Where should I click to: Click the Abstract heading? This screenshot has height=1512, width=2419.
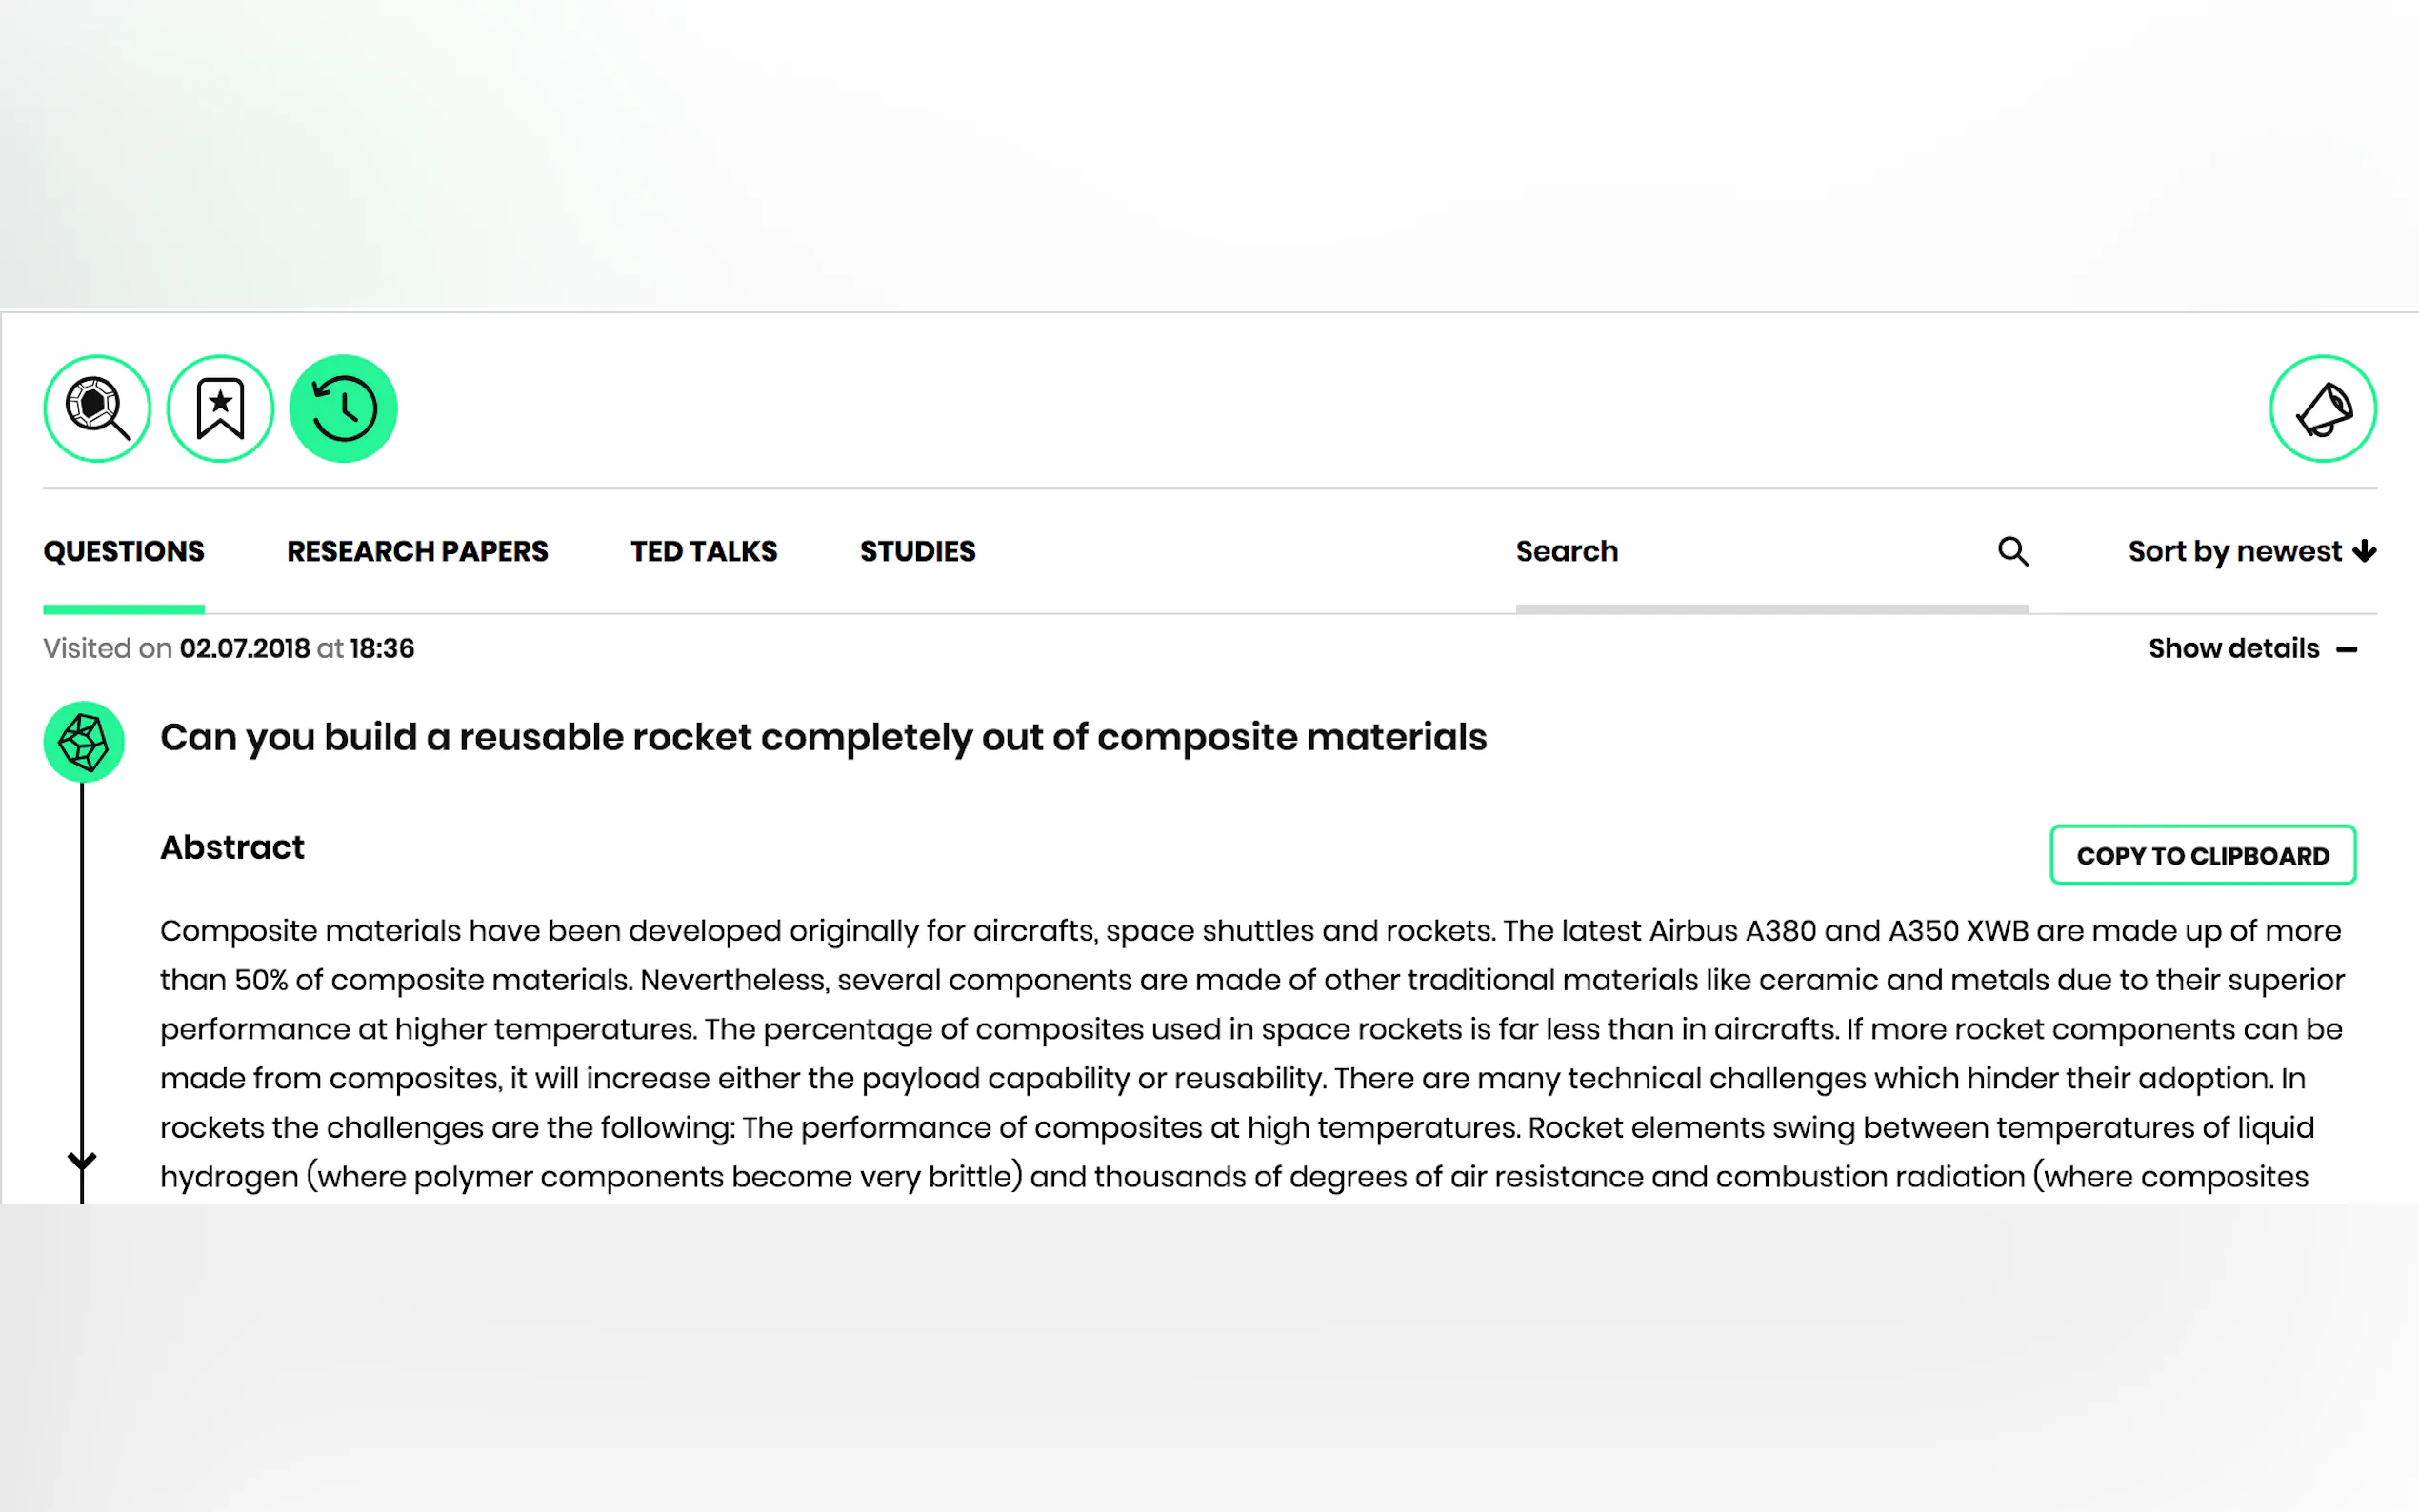232,847
